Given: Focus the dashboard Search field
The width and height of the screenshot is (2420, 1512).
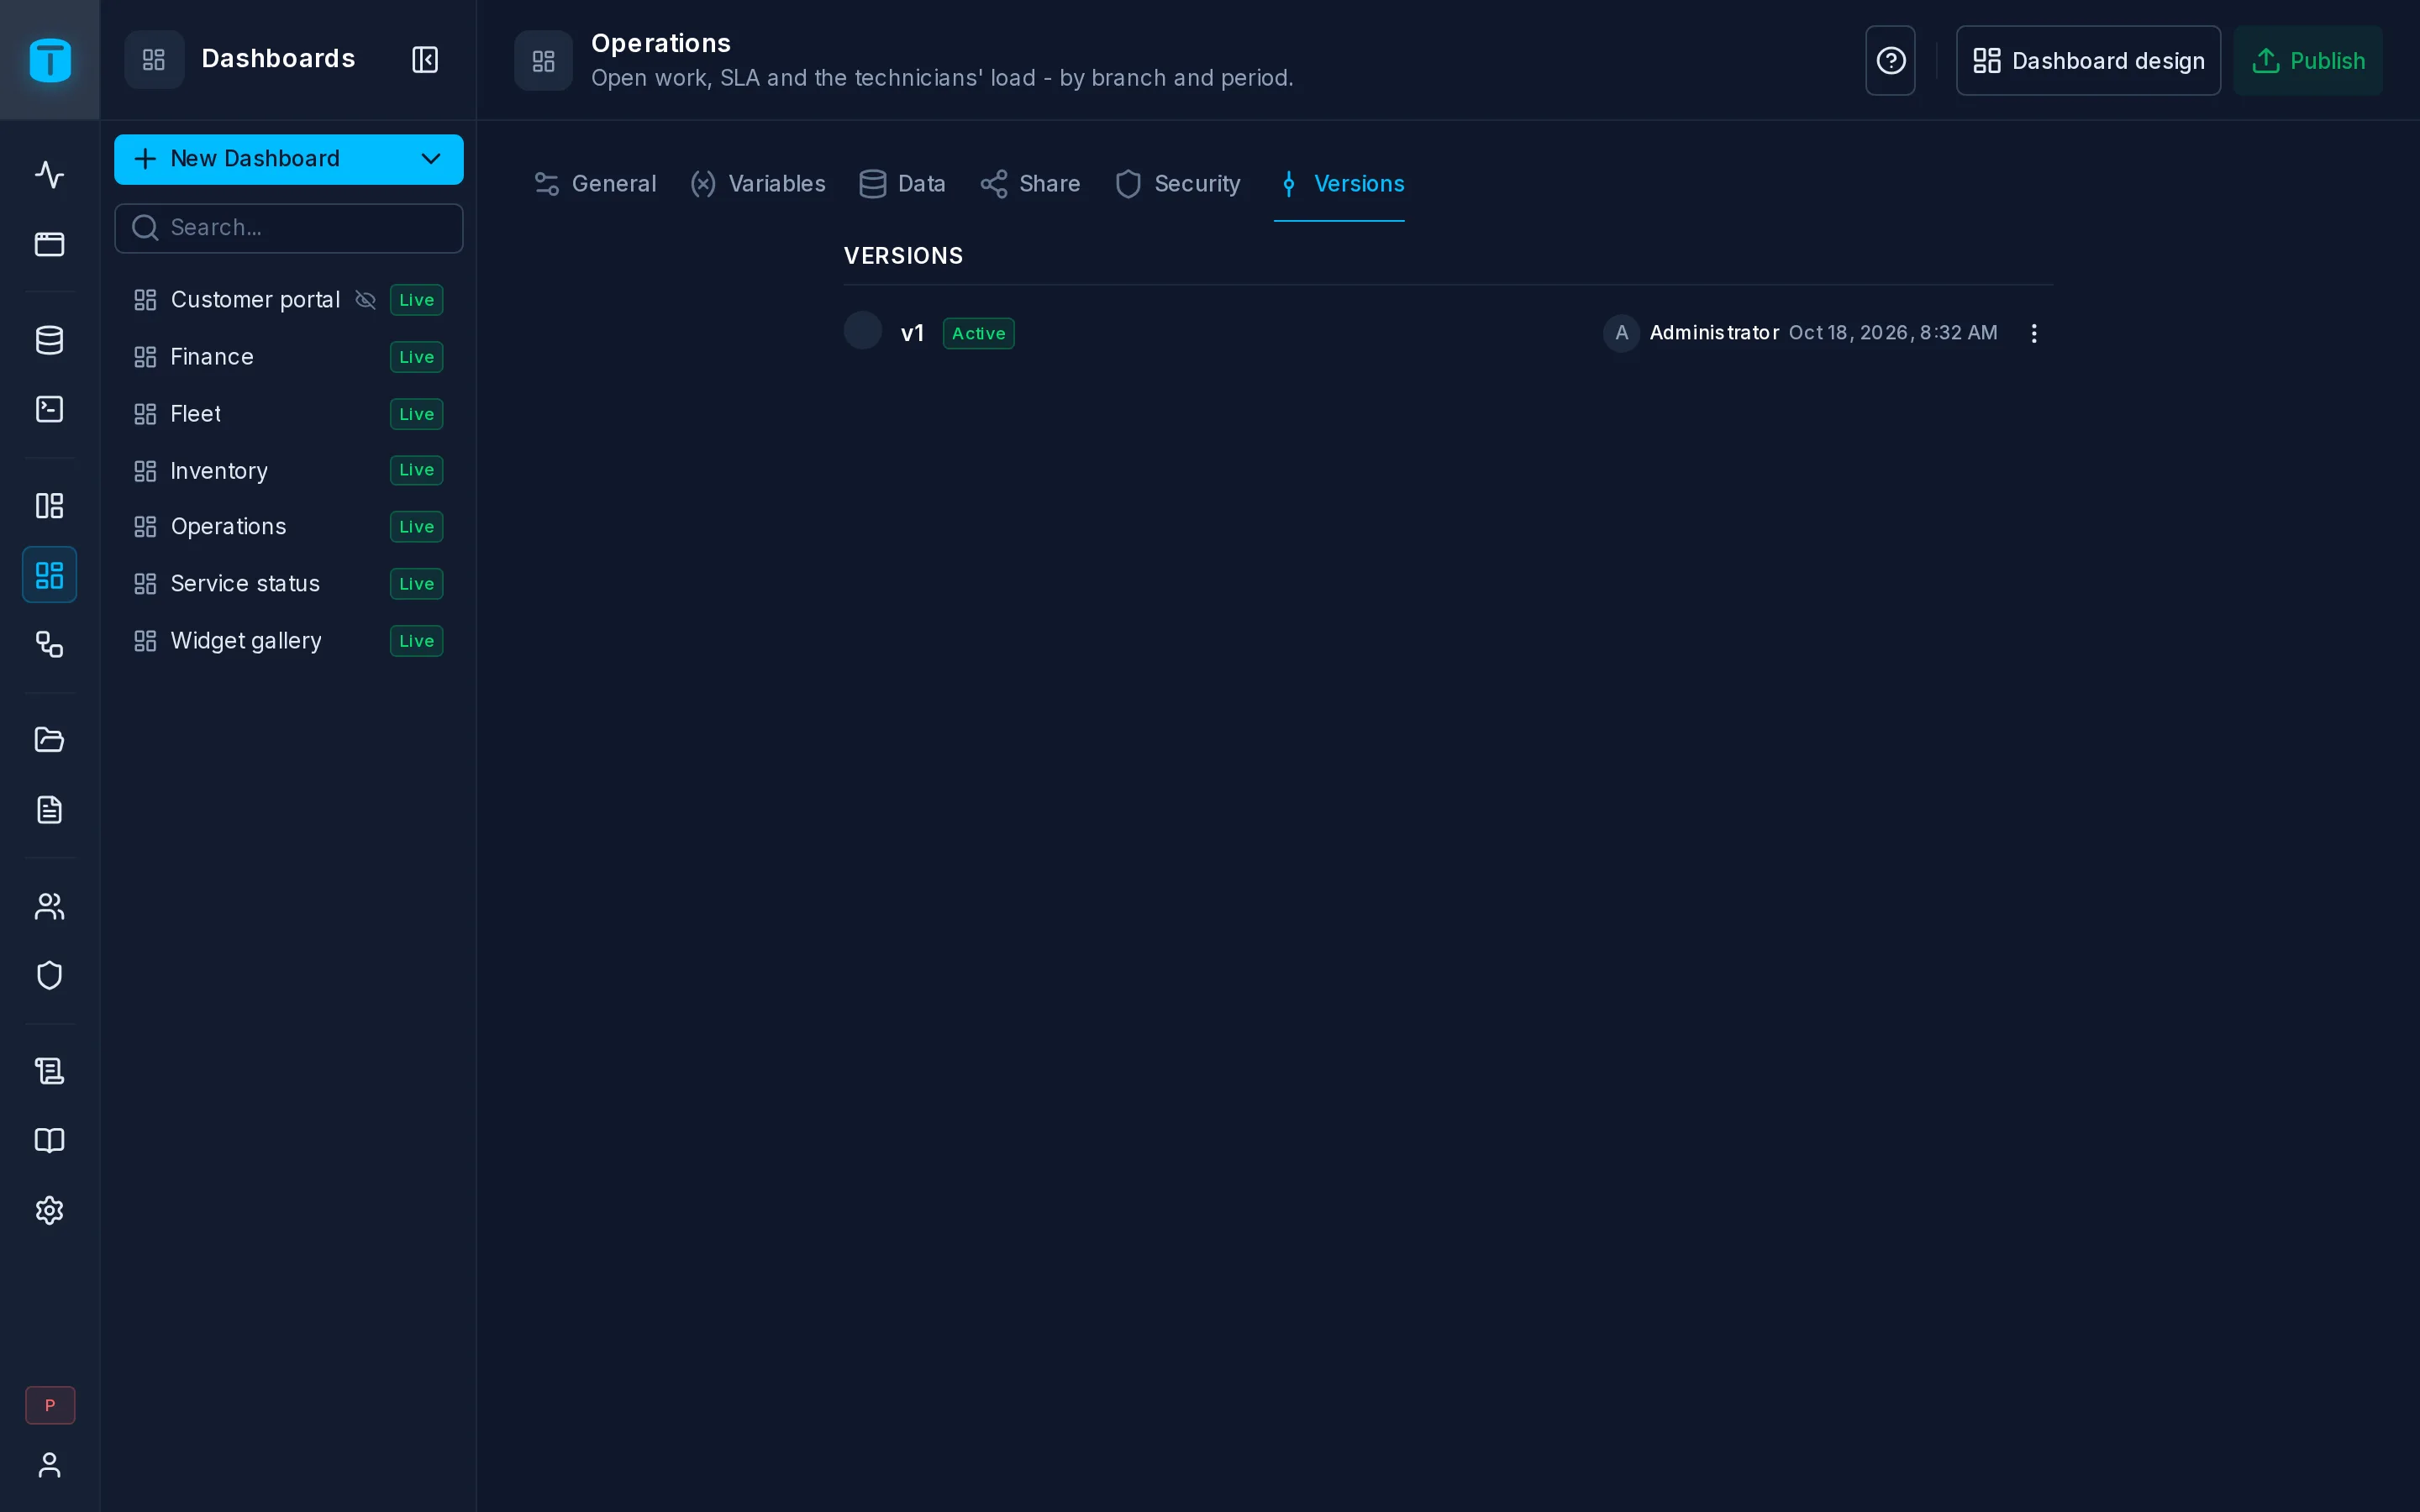Looking at the screenshot, I should pos(289,228).
